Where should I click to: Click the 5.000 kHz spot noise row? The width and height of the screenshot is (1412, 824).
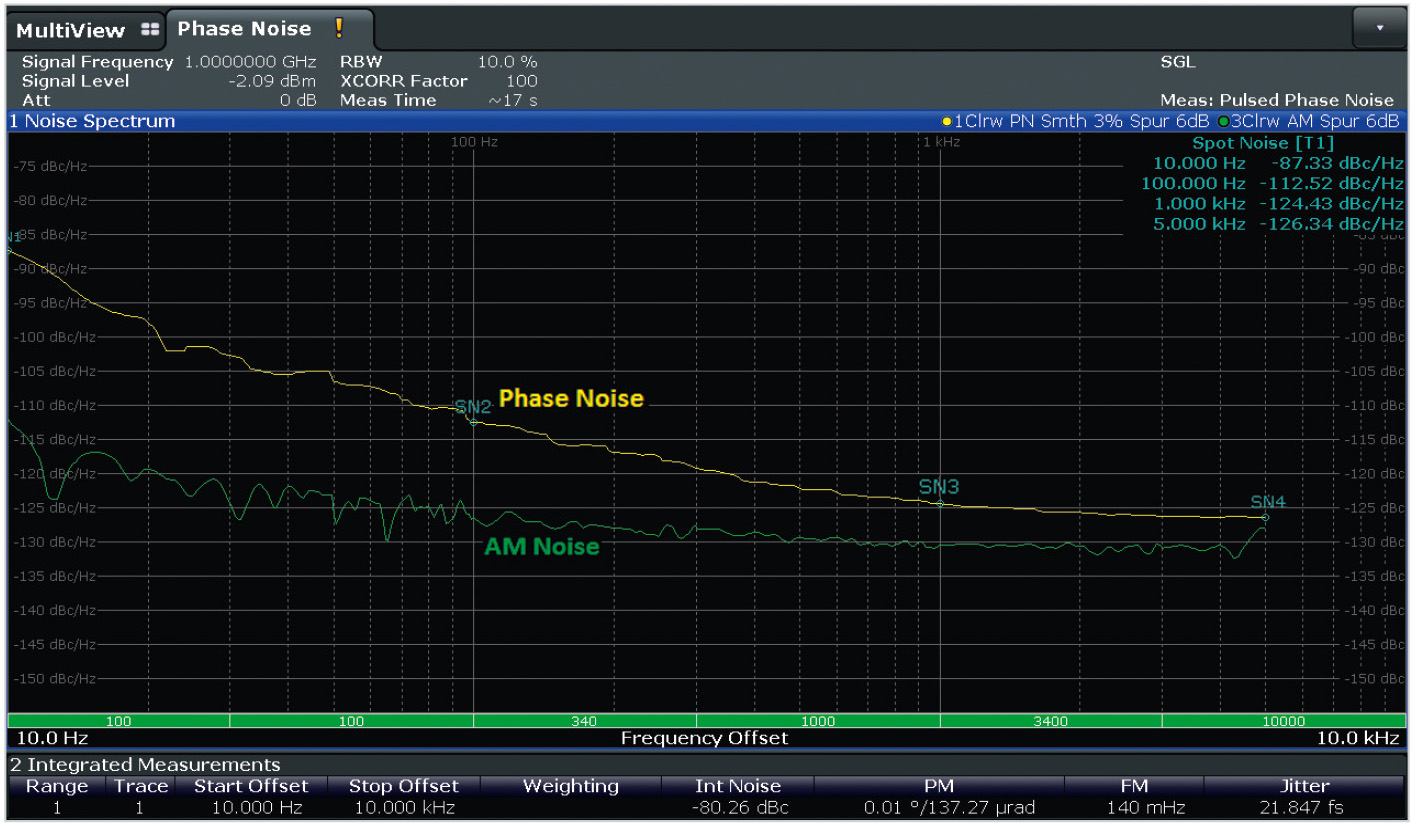click(1278, 223)
